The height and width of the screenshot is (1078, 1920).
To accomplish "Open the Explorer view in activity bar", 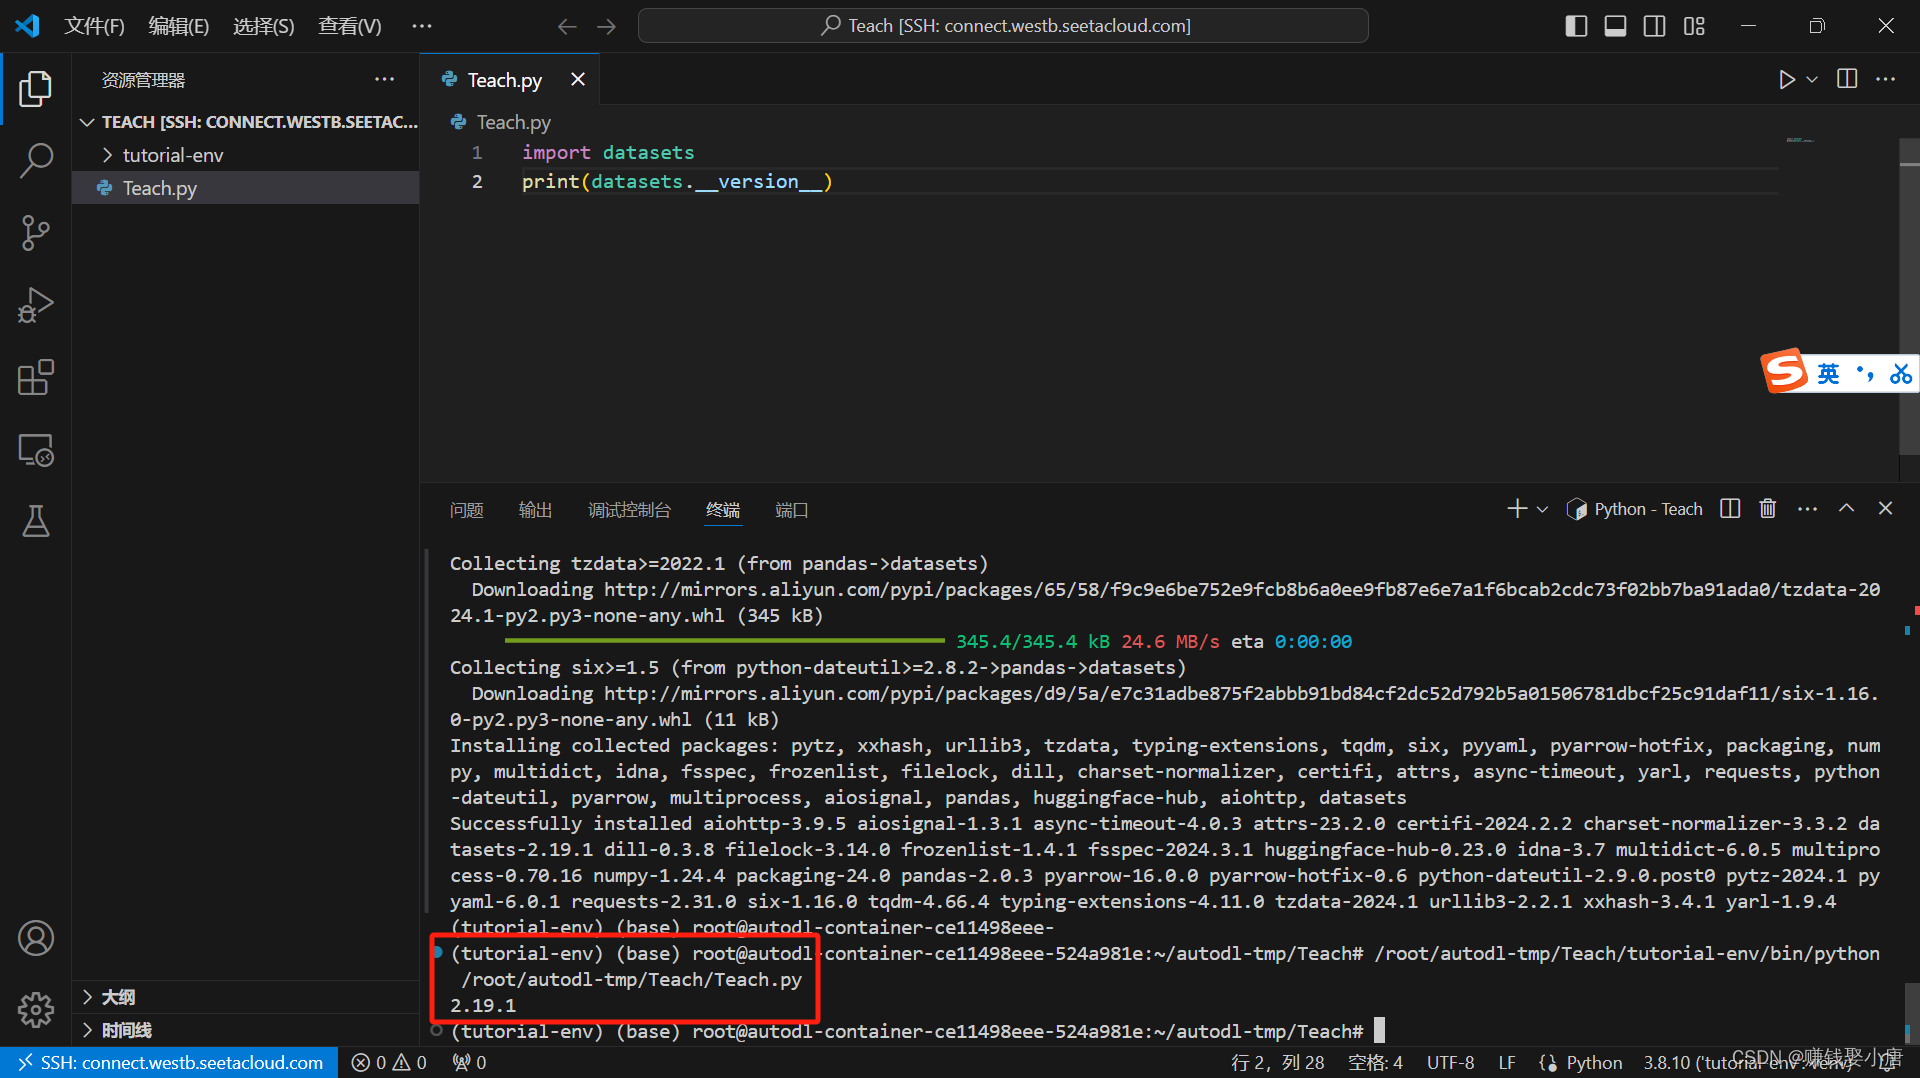I will tap(36, 88).
